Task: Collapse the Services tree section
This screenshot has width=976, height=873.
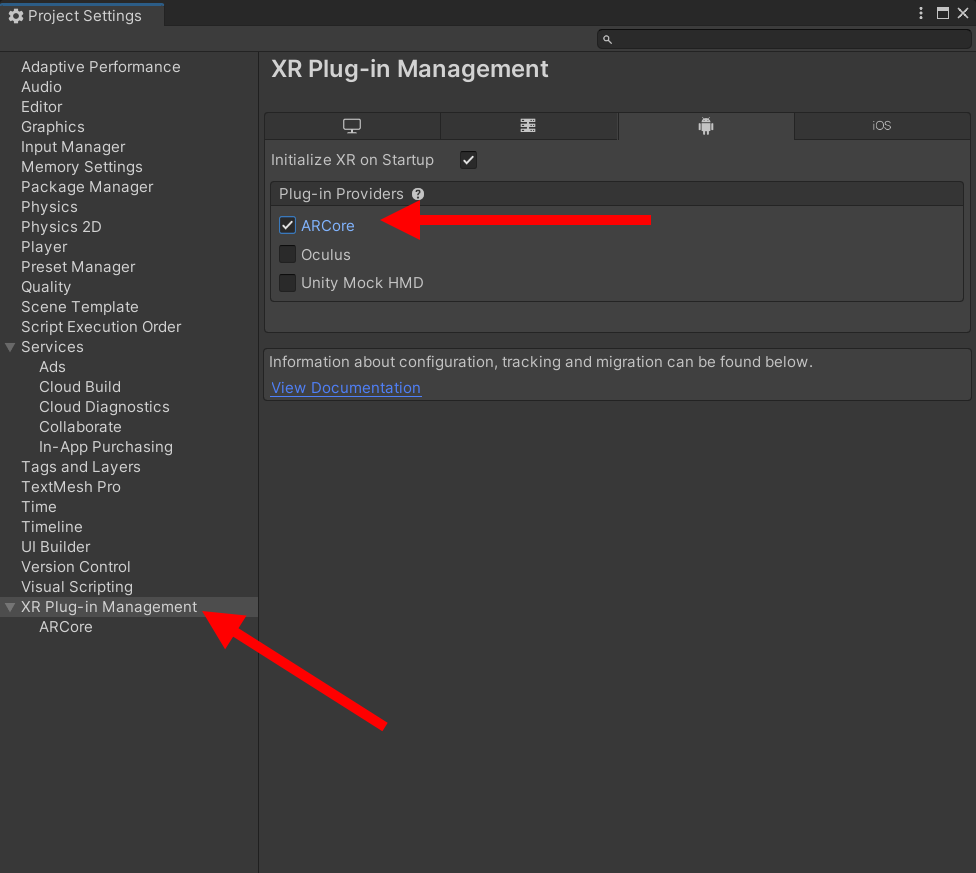Action: coord(10,347)
